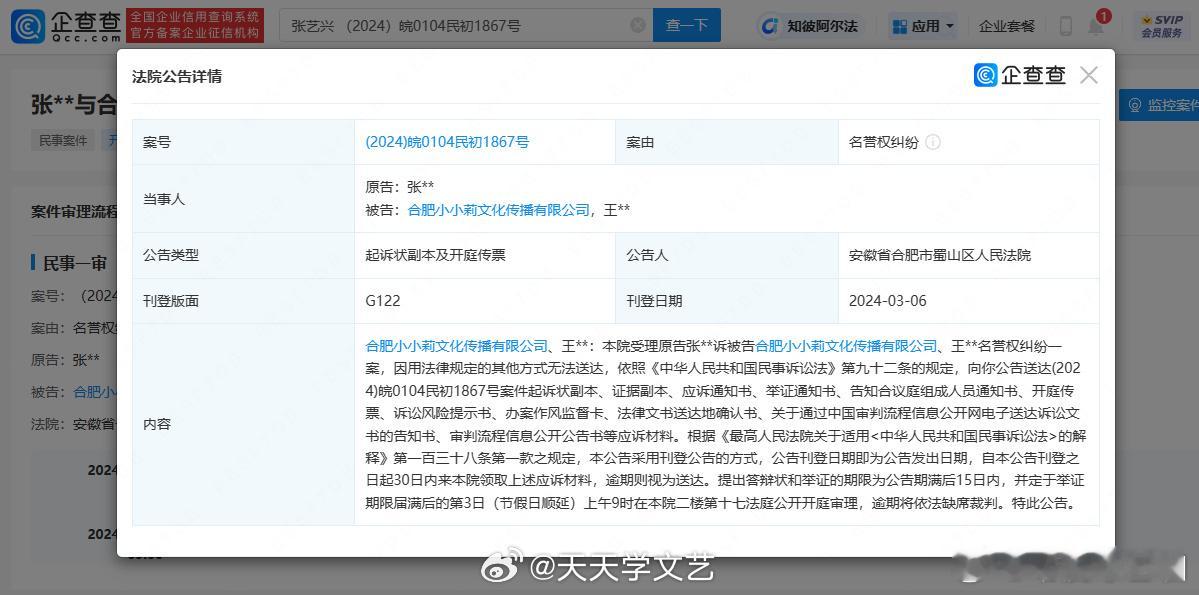Screen dimensions: 1199x595
Task: Click the 原告：张** text
Action: (x=400, y=187)
